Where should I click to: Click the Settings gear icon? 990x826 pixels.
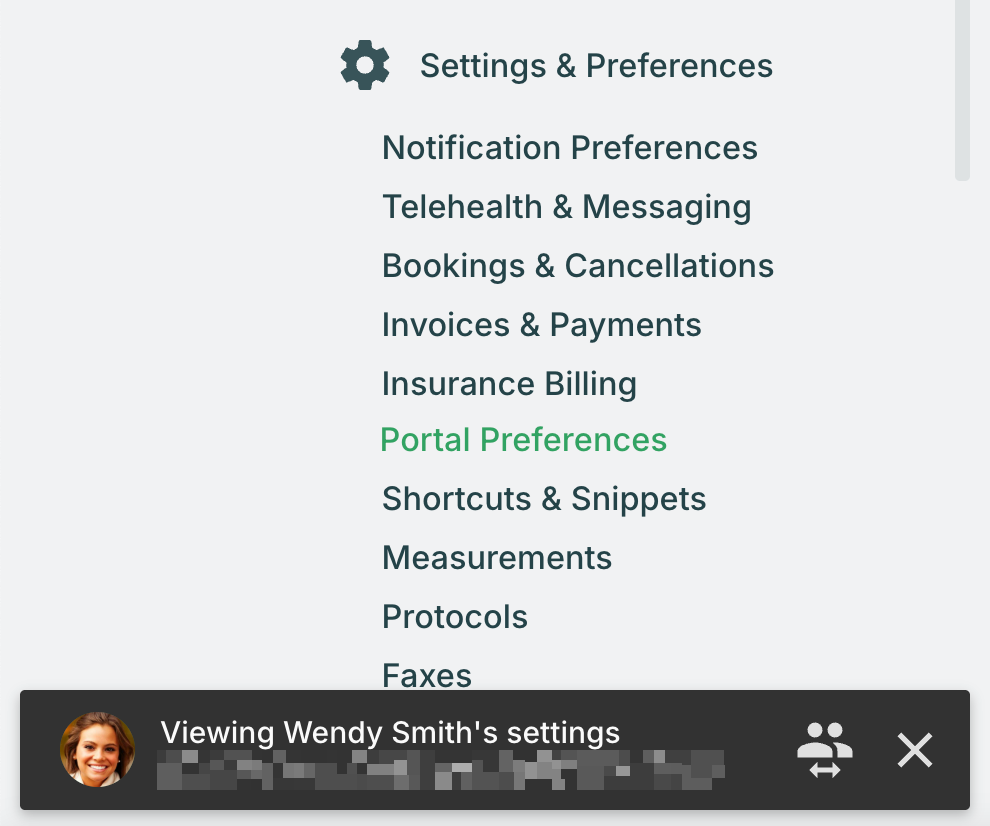pyautogui.click(x=365, y=65)
